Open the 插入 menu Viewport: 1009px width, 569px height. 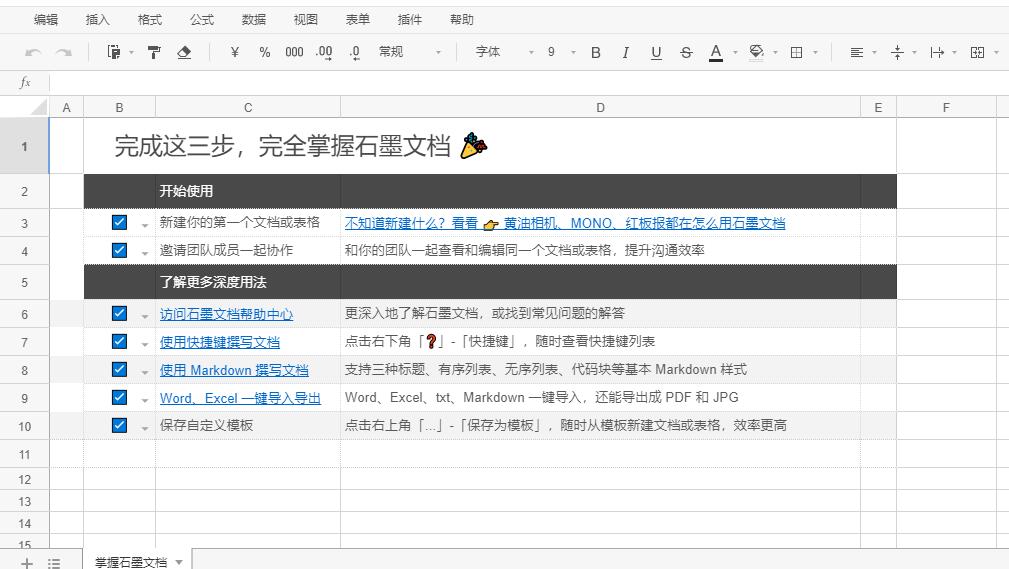click(x=98, y=20)
